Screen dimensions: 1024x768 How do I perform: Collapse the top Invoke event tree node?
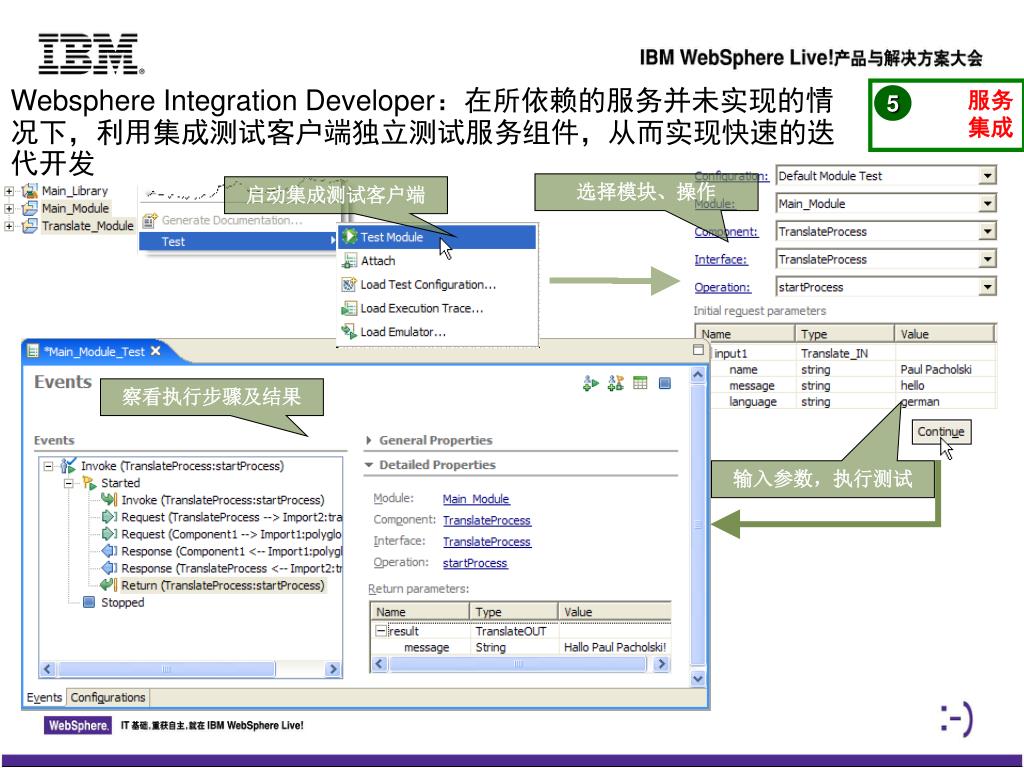pyautogui.click(x=48, y=466)
